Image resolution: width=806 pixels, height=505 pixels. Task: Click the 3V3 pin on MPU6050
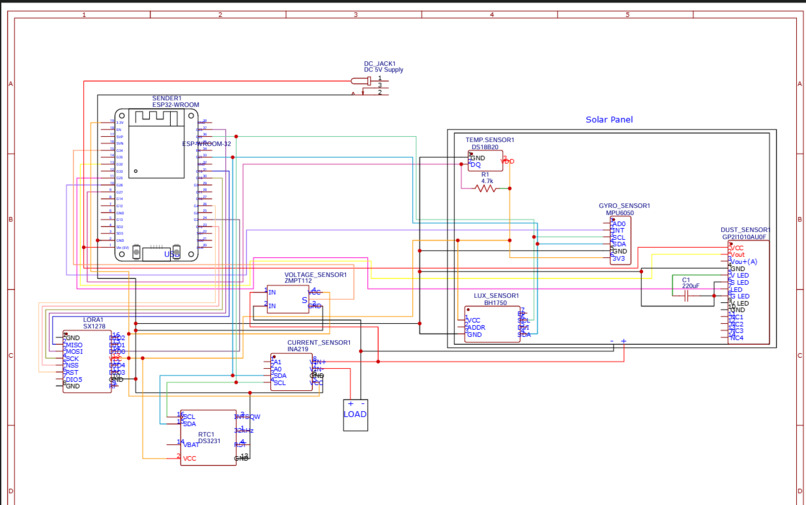618,259
